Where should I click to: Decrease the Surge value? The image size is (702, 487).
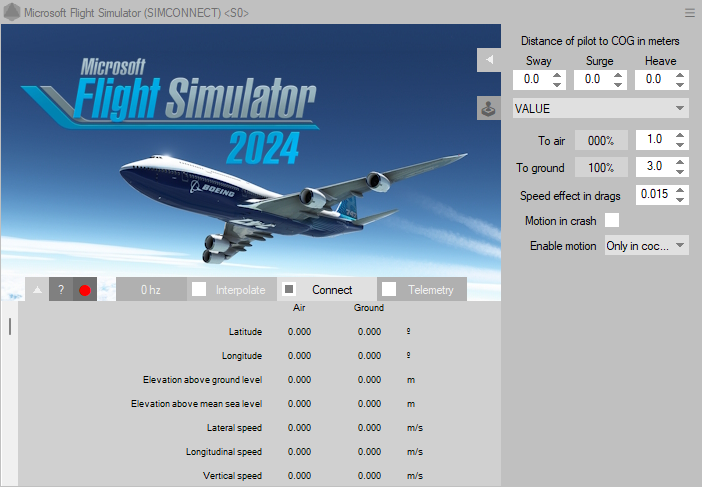[x=618, y=84]
